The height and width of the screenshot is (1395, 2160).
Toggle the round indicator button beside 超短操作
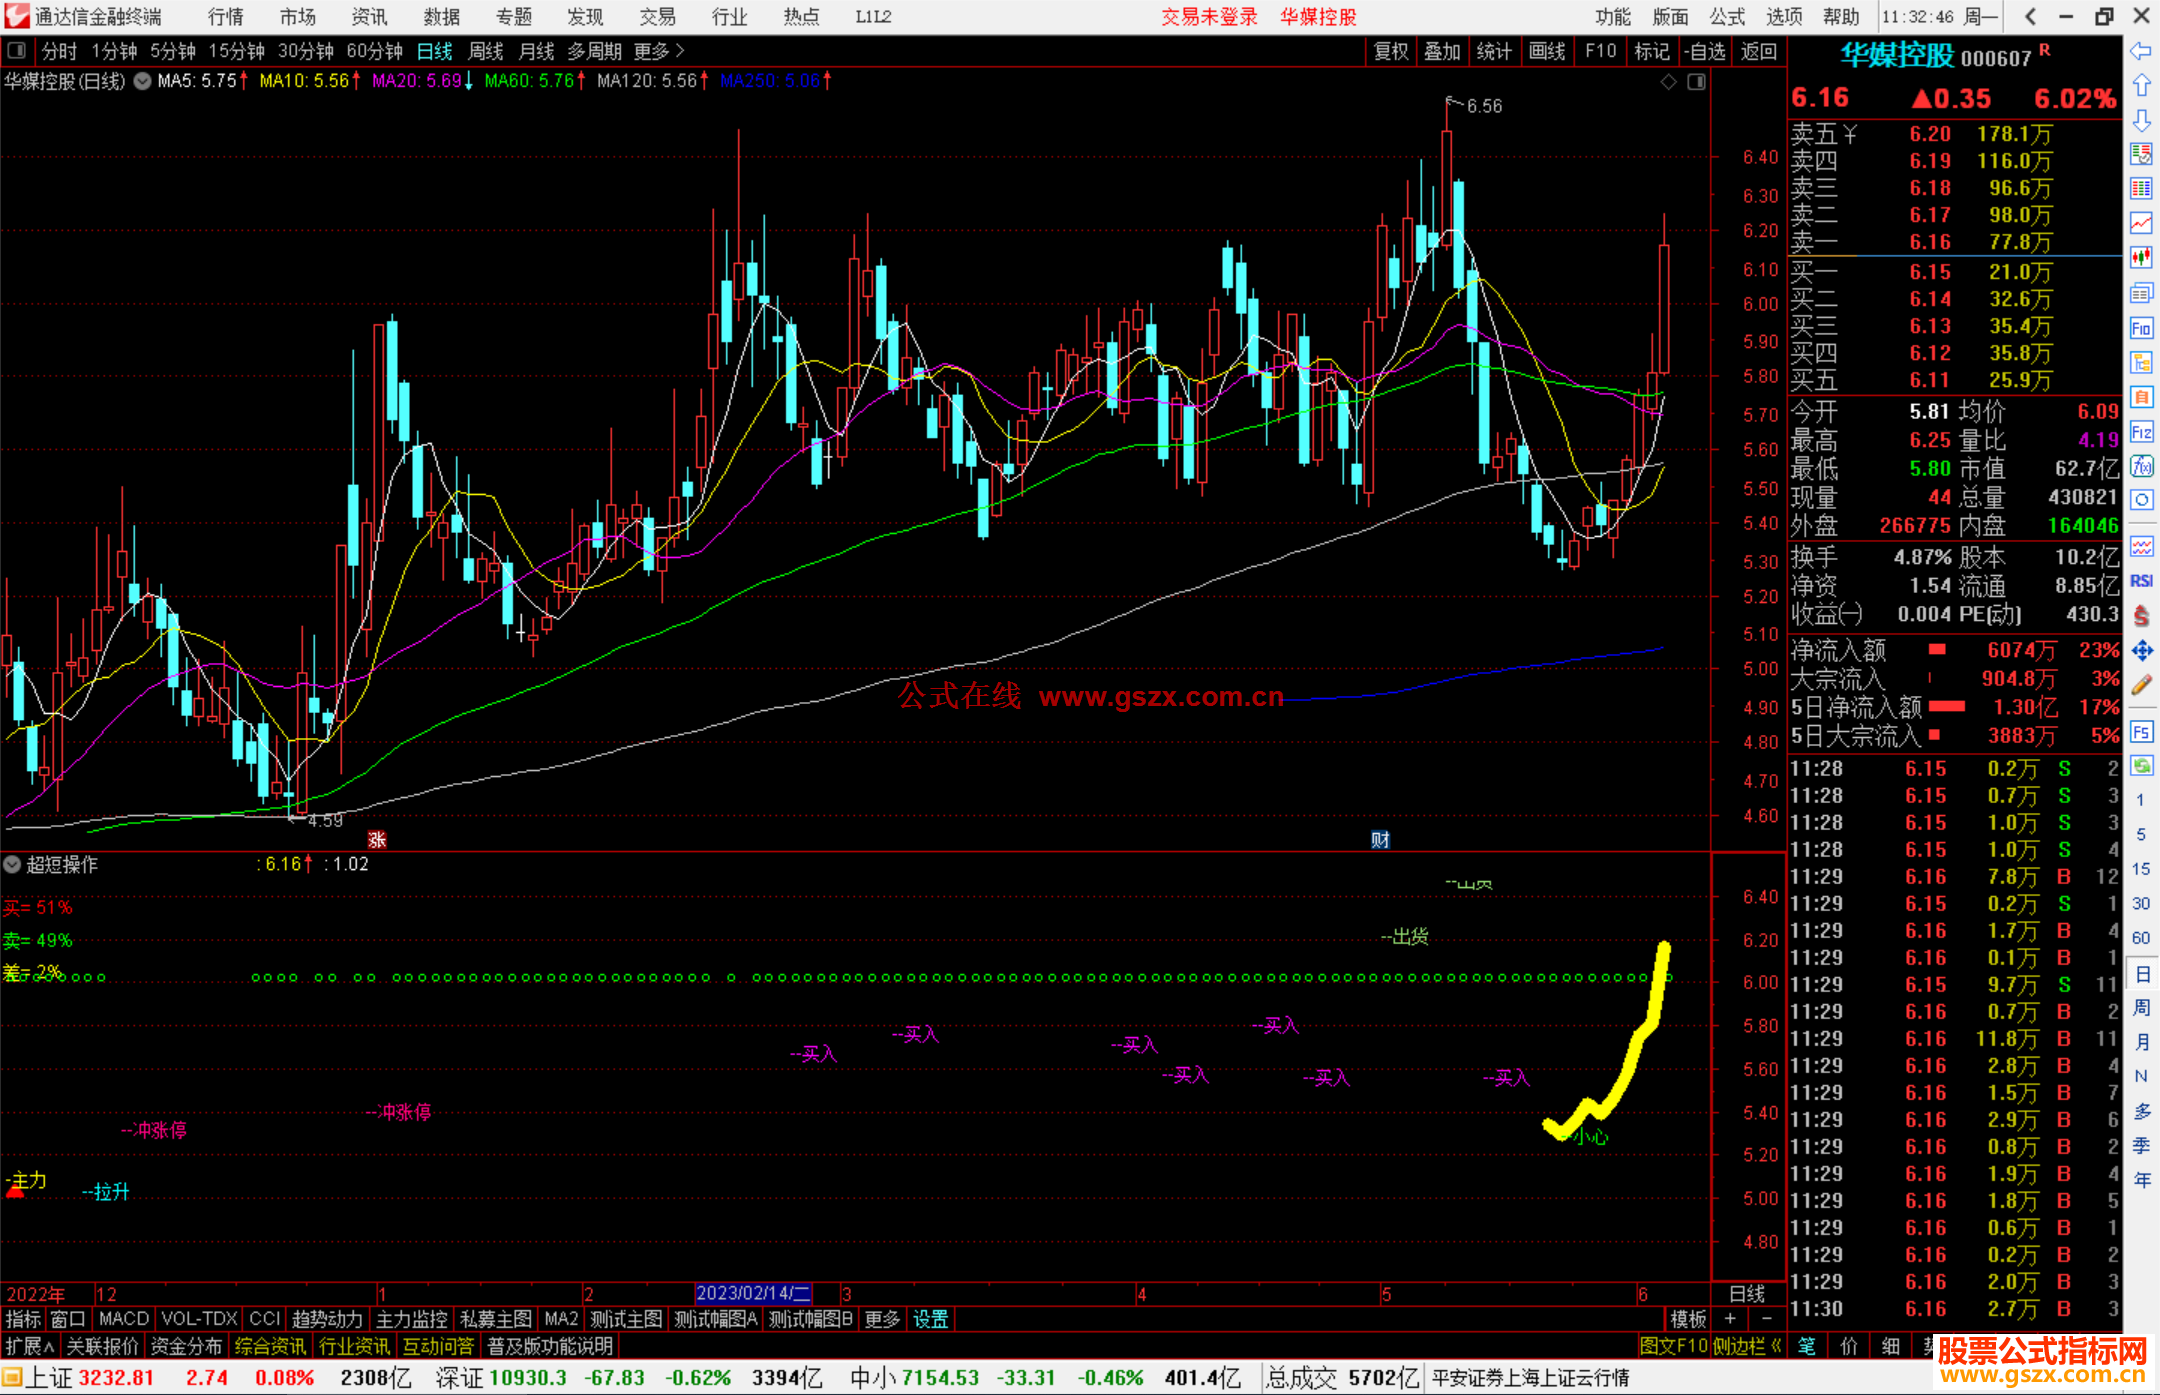click(x=13, y=864)
